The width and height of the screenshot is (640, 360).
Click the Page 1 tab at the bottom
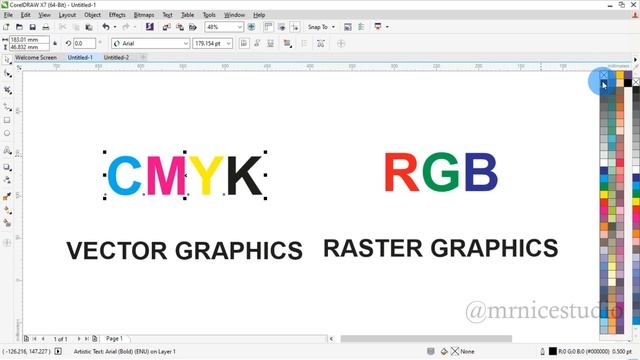(114, 338)
